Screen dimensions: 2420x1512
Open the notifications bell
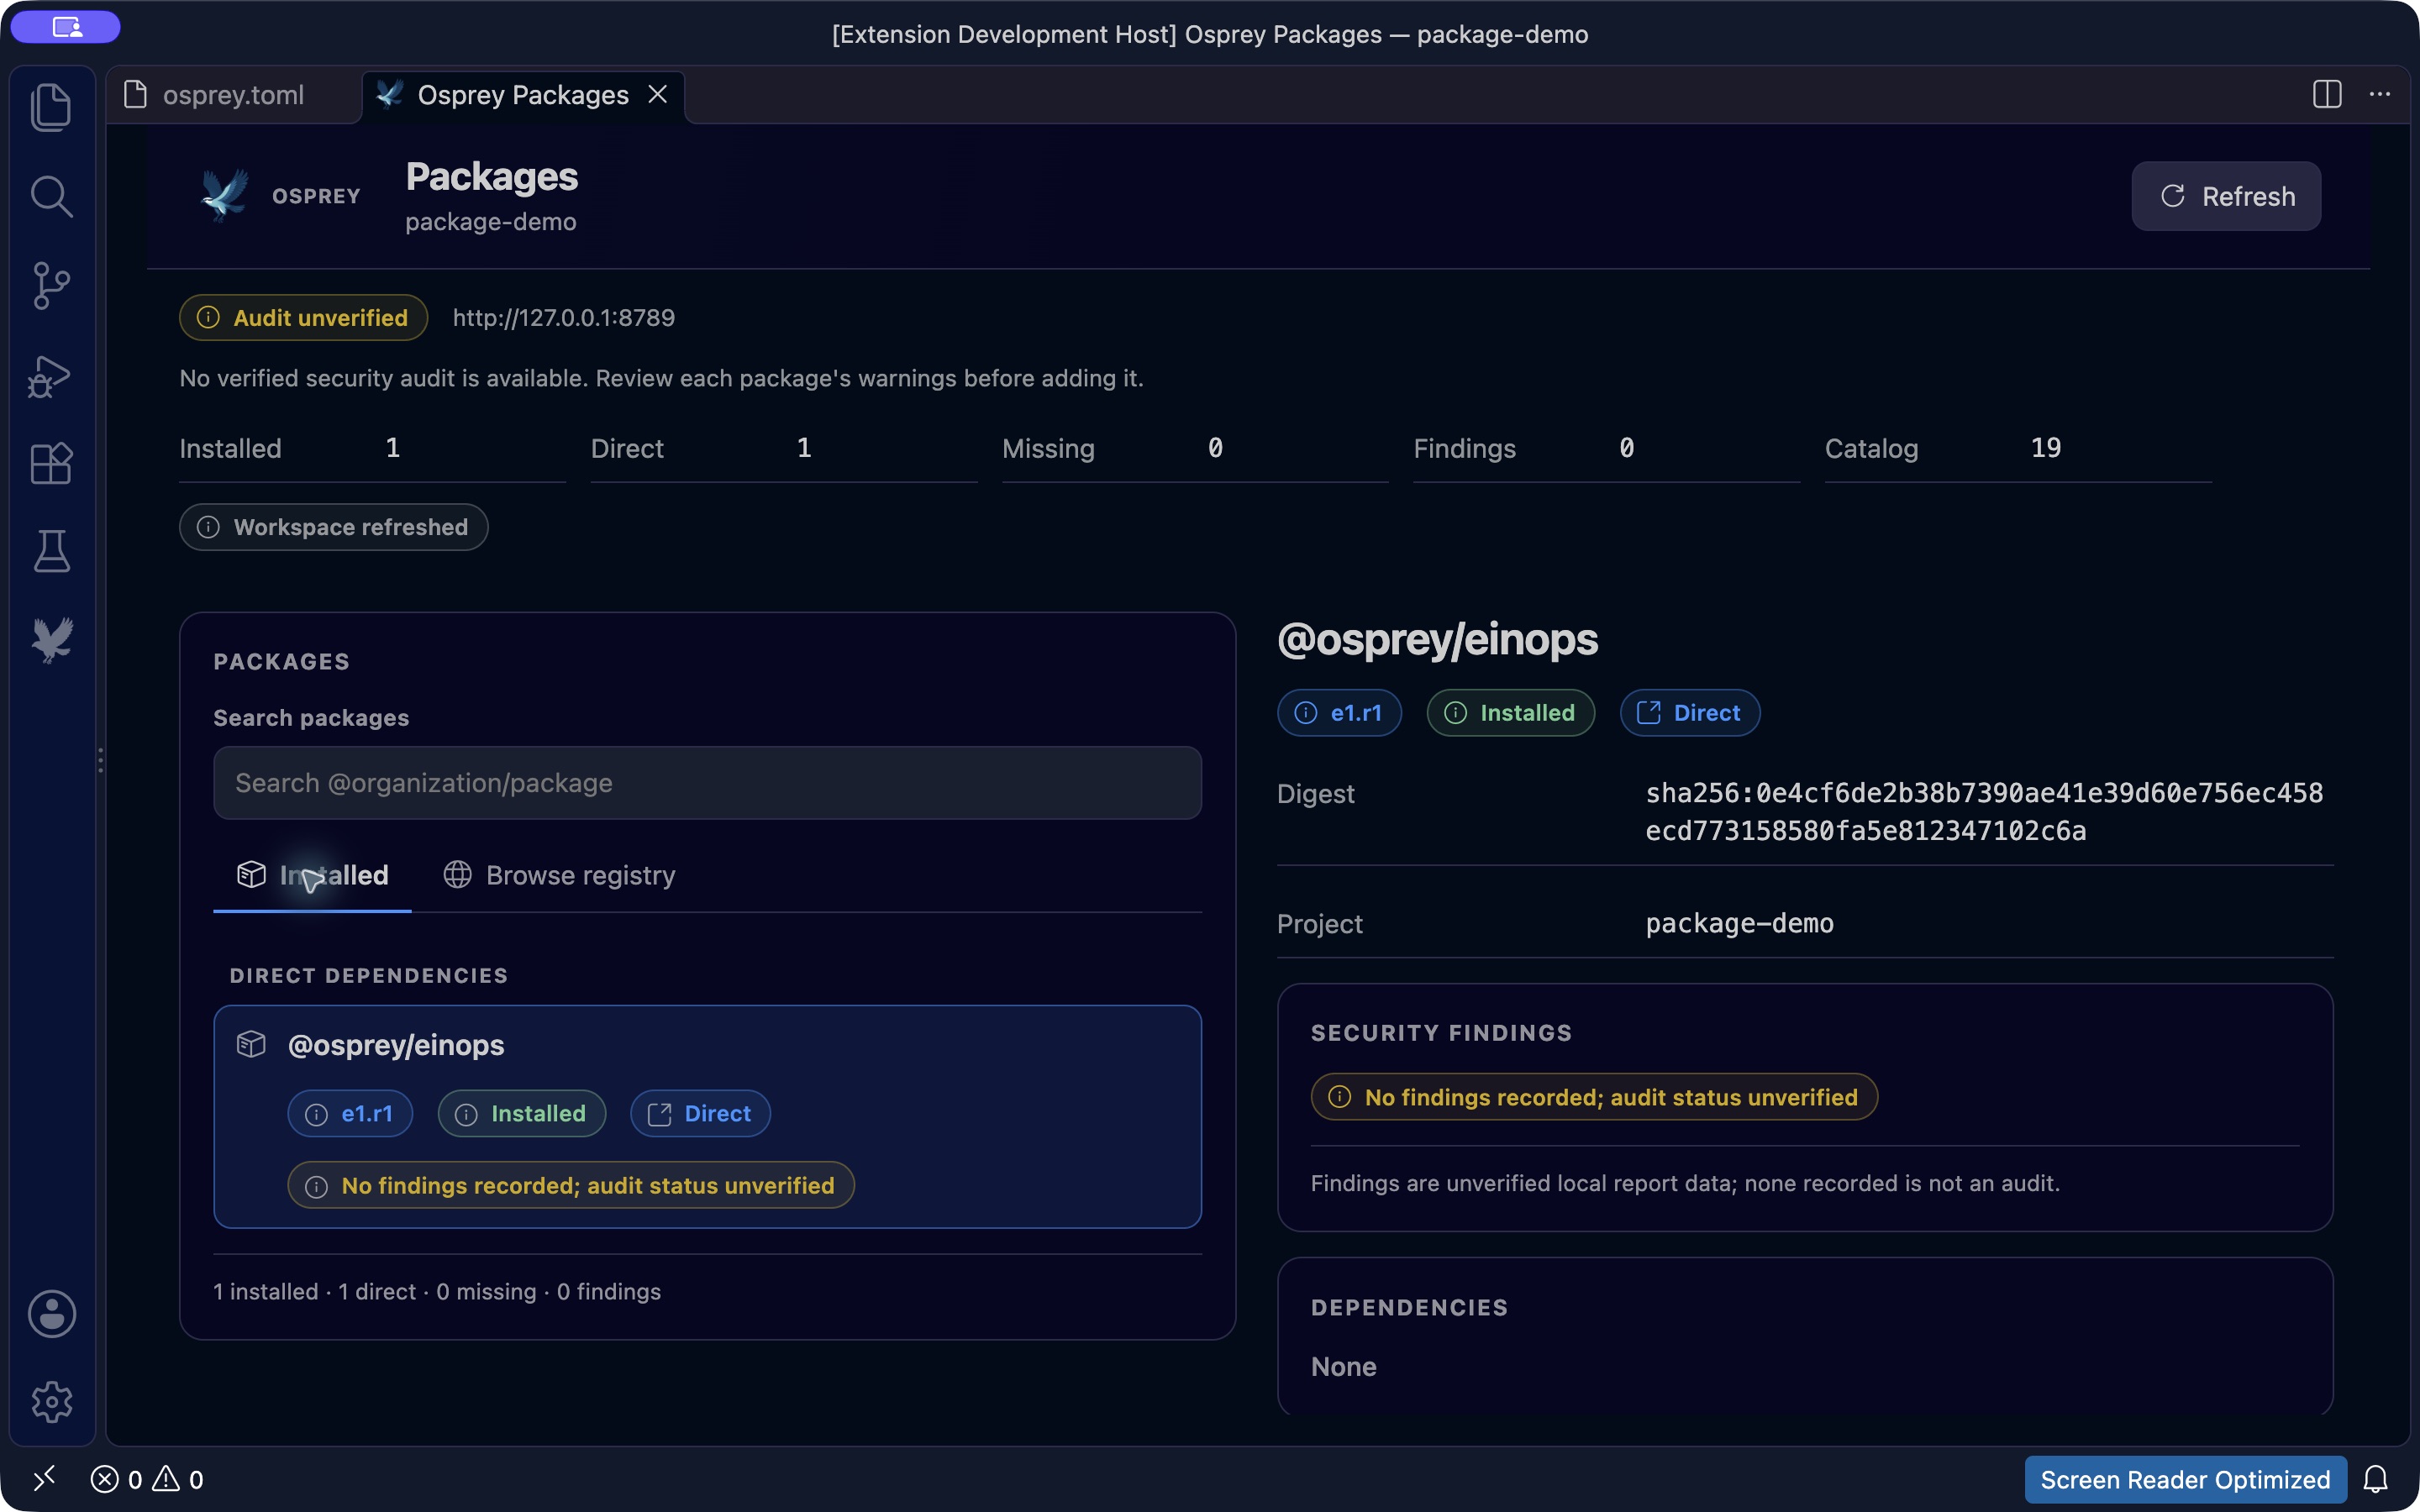(x=2376, y=1479)
